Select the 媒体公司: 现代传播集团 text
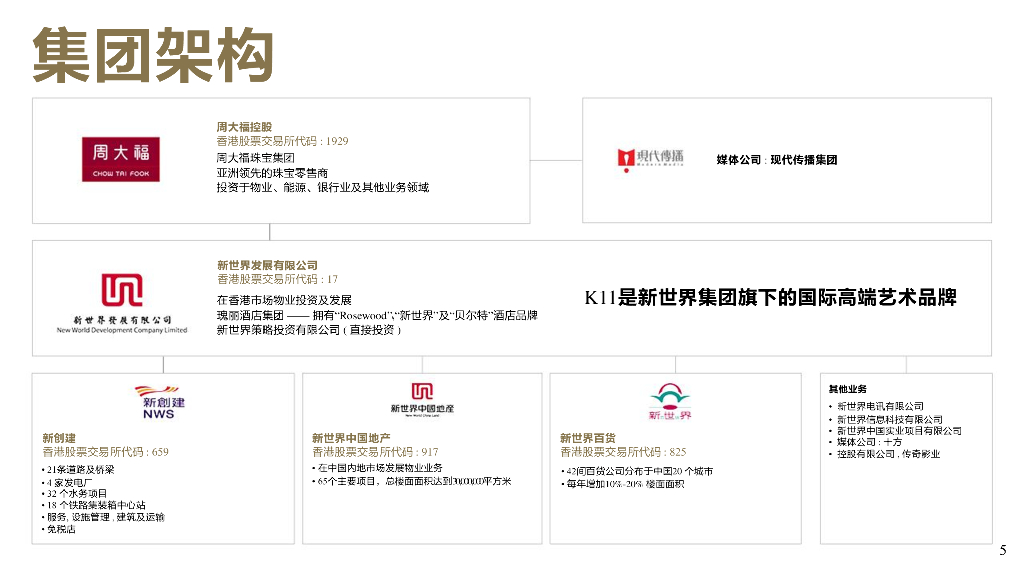 tap(776, 160)
